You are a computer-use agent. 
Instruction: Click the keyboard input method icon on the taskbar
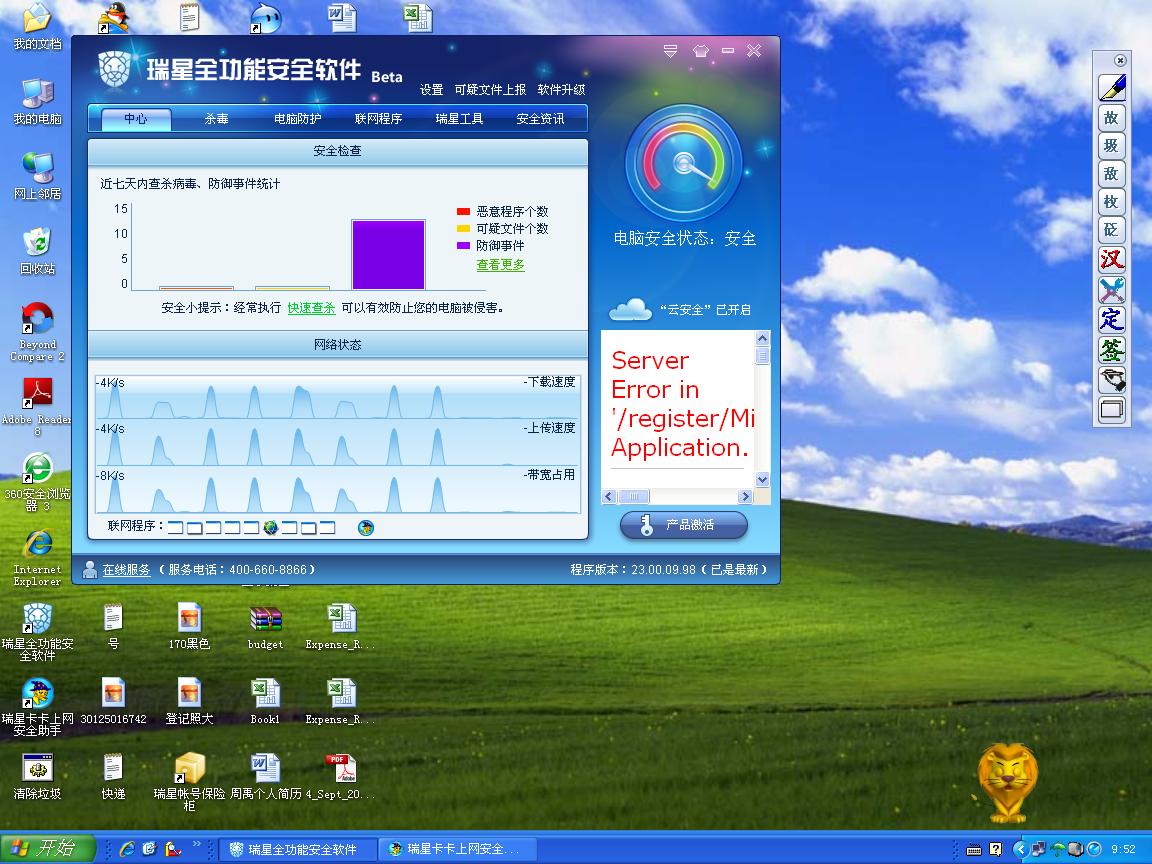(973, 849)
